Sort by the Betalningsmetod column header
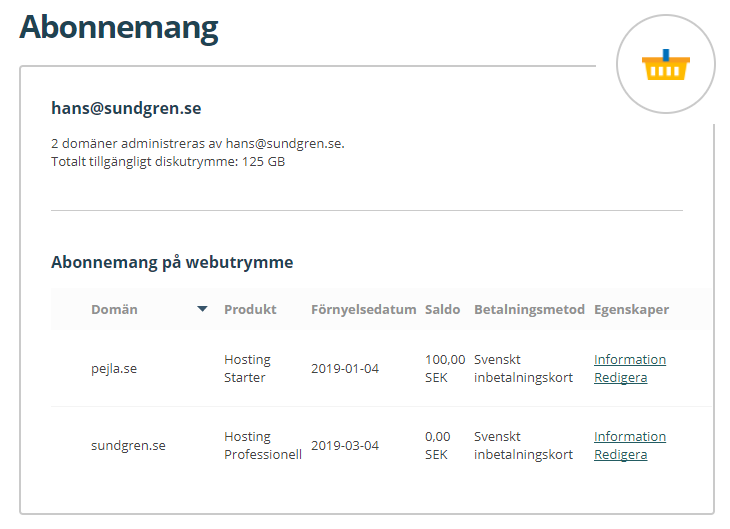 [x=529, y=309]
